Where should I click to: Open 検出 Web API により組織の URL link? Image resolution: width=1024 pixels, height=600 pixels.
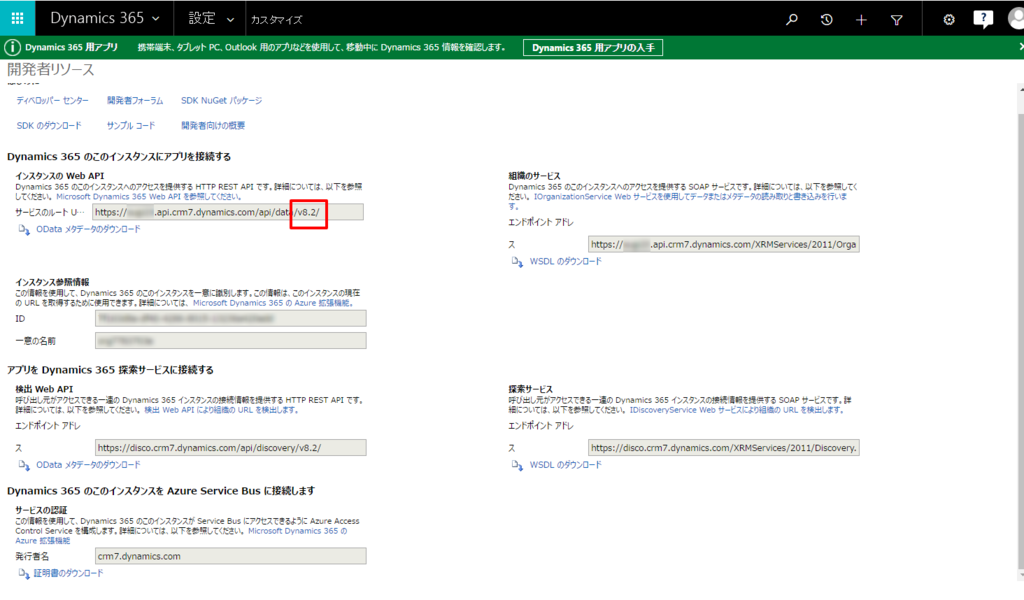click(221, 410)
